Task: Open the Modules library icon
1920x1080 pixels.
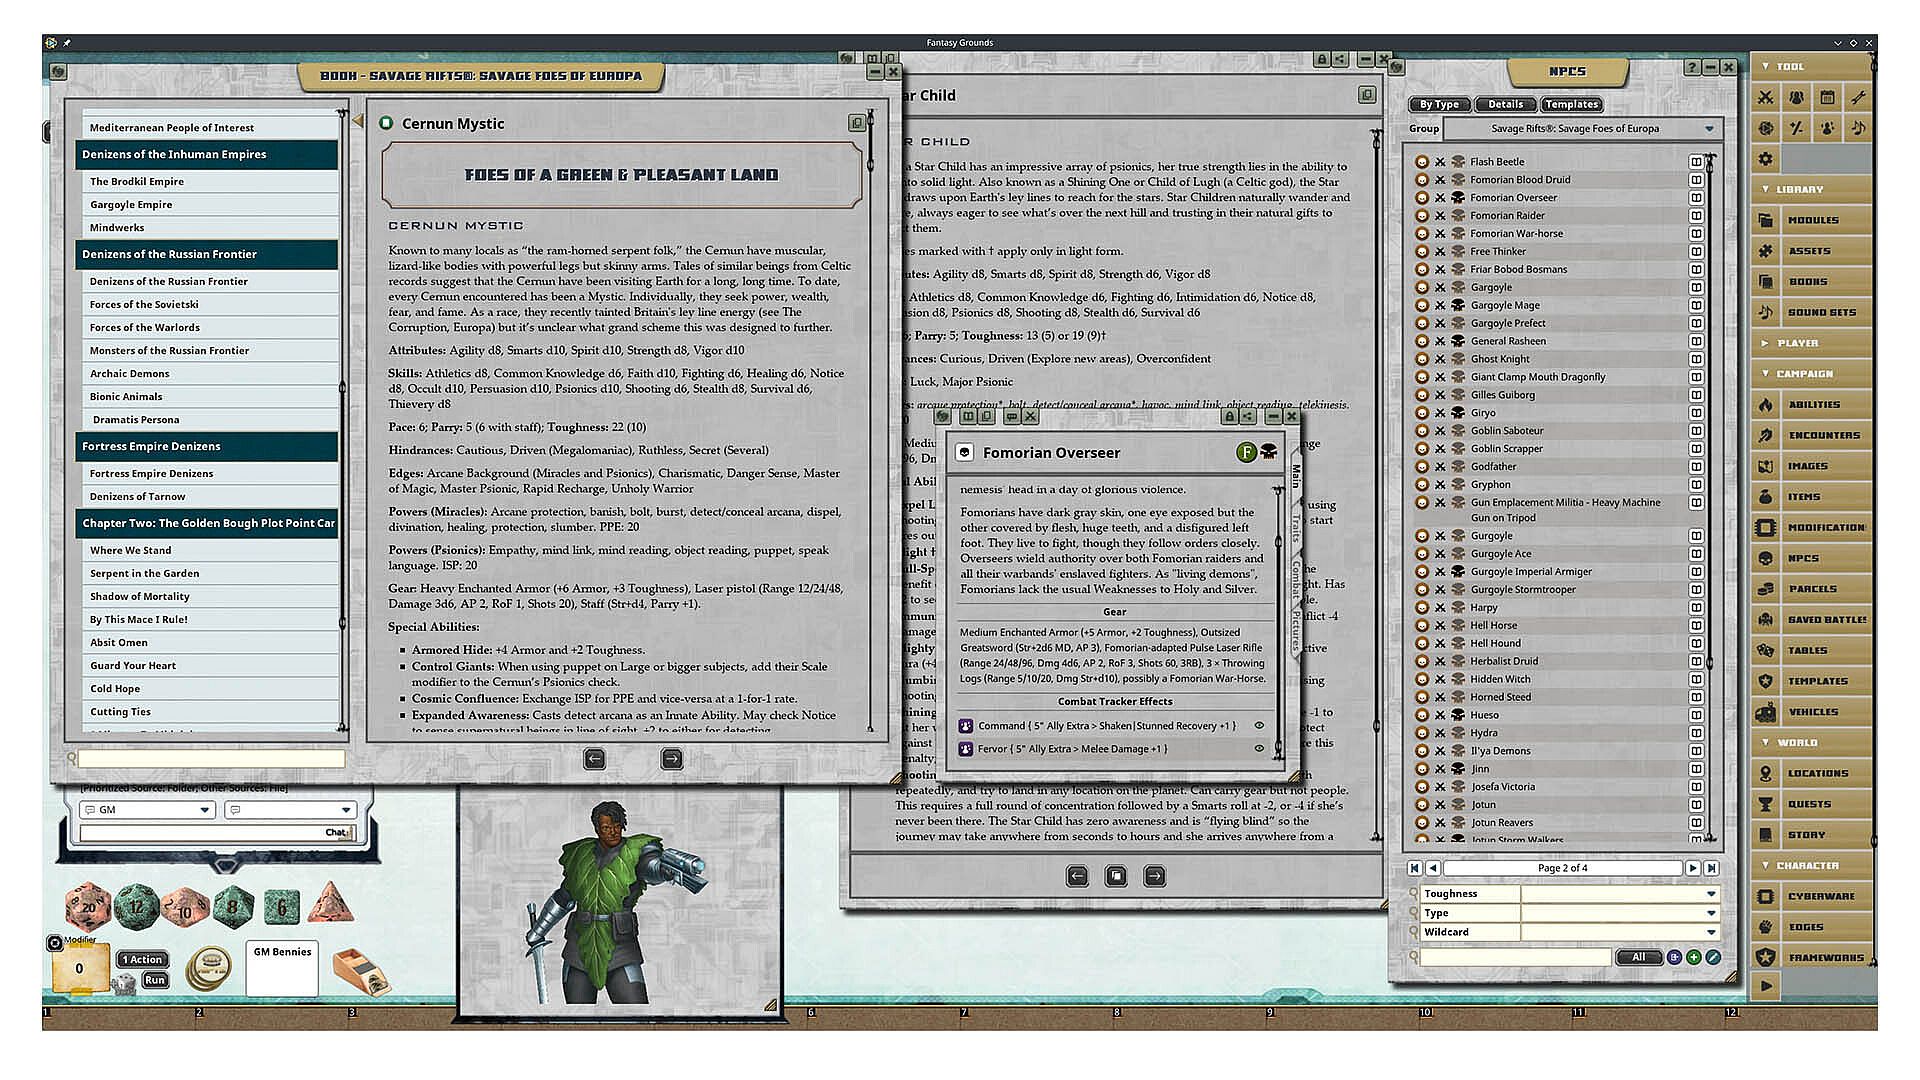Action: pyautogui.click(x=1766, y=220)
